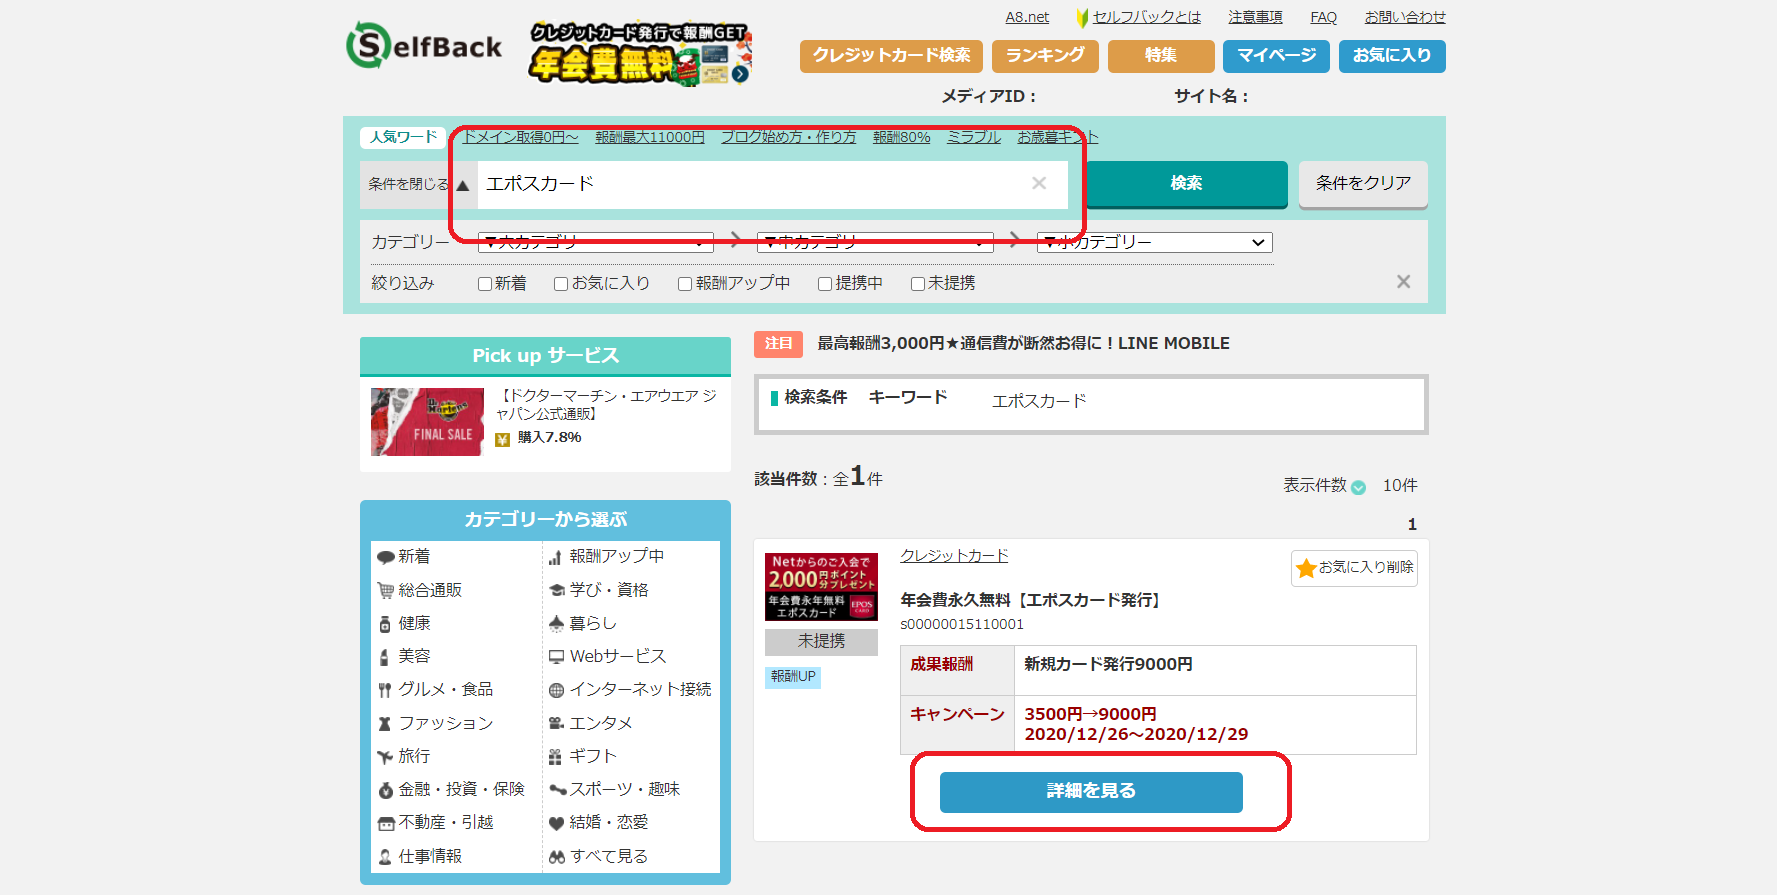Click the エンタメ category icon
The image size is (1777, 895).
click(557, 724)
